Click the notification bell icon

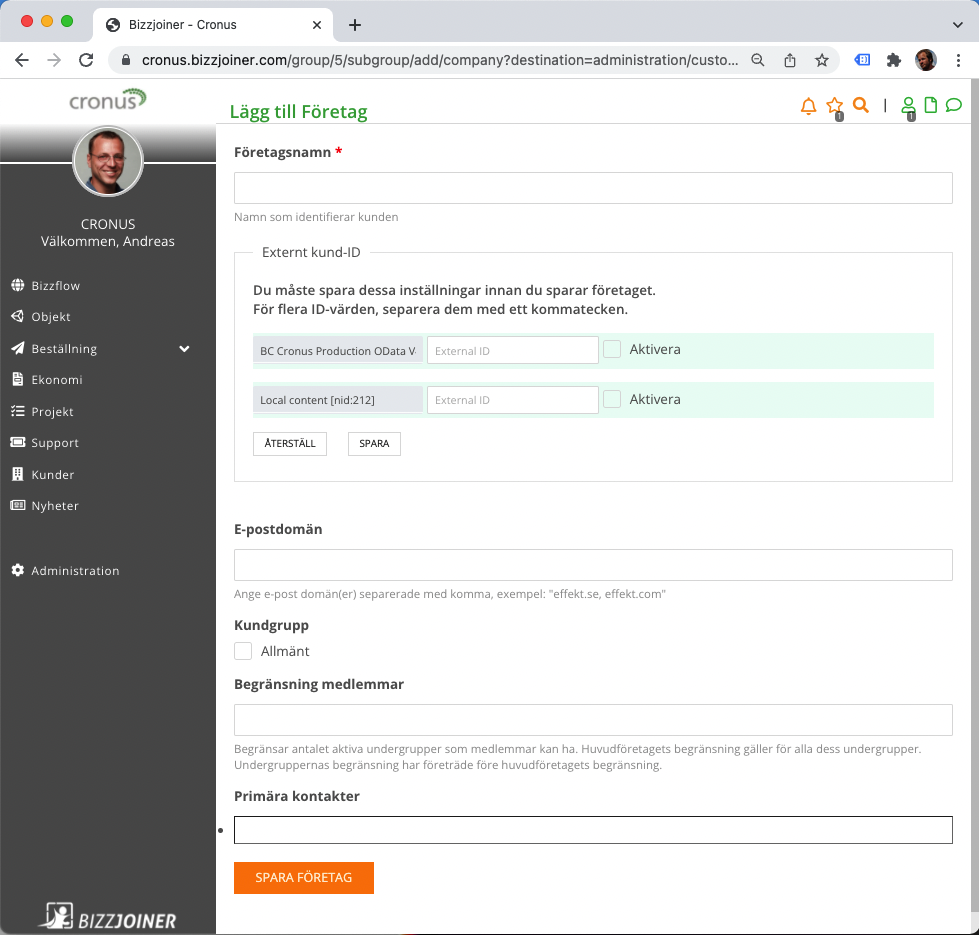(809, 106)
